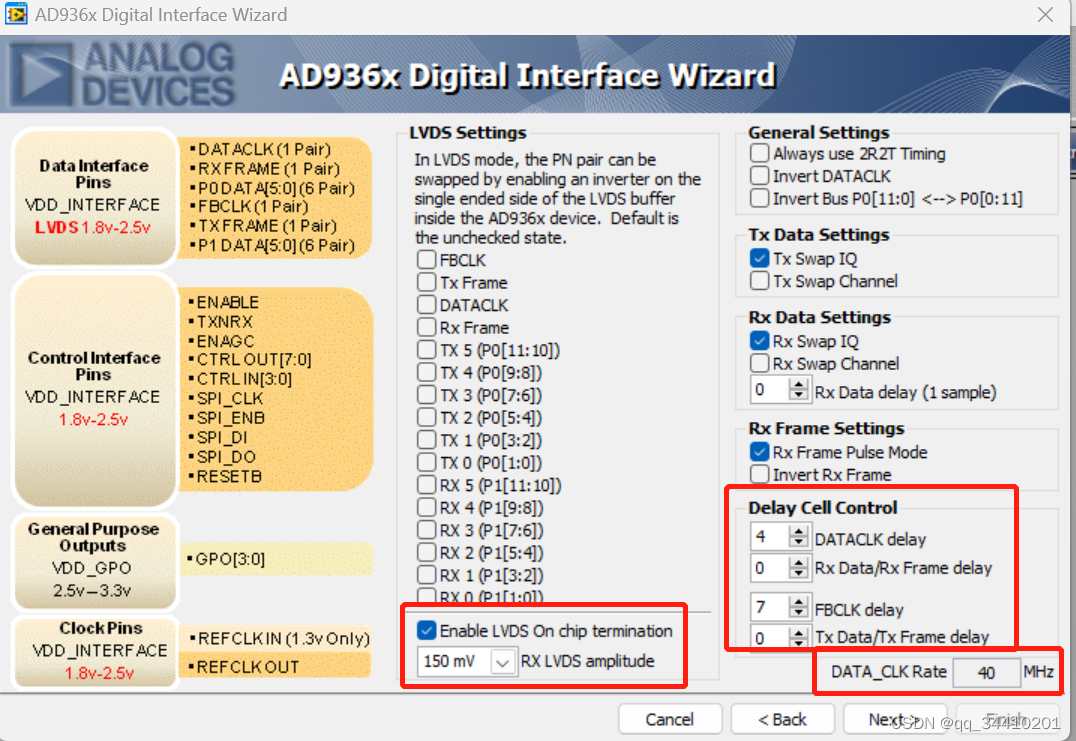Check Invert Bus P0[11:0] option

(758, 198)
